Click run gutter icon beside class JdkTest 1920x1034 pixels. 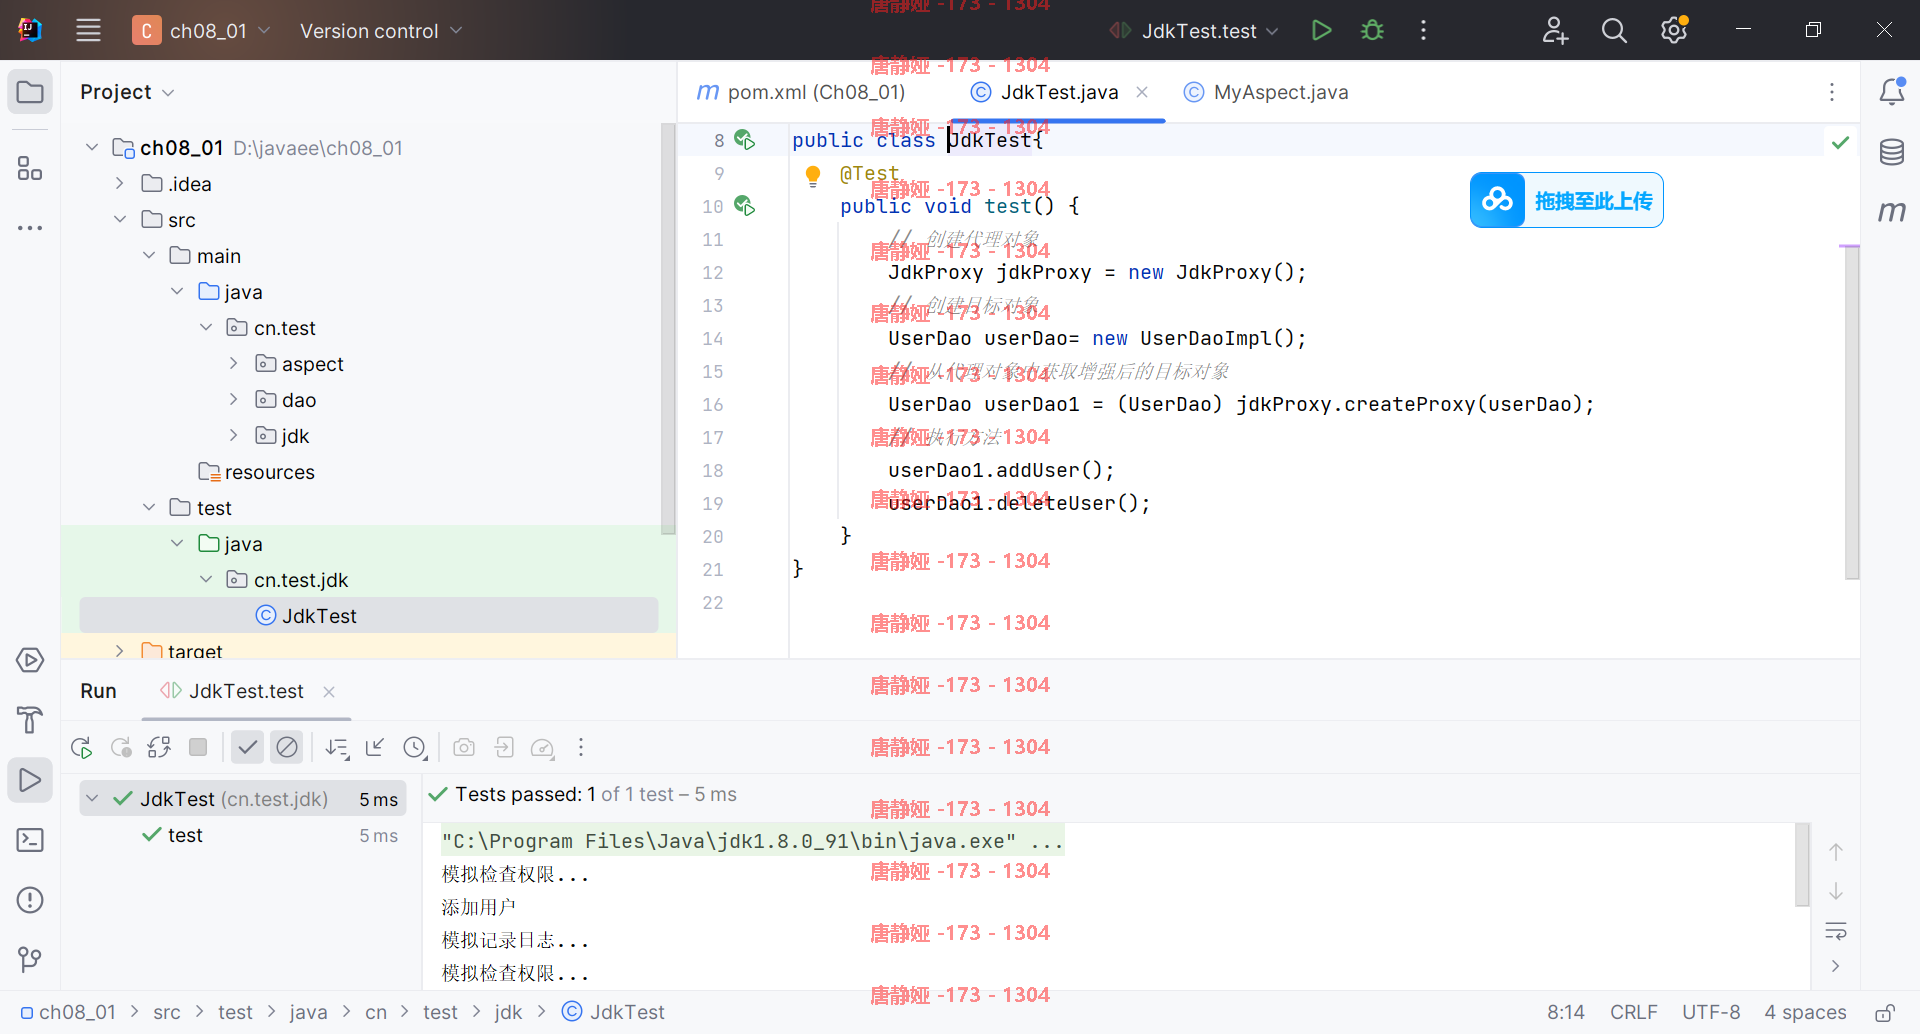click(x=745, y=140)
